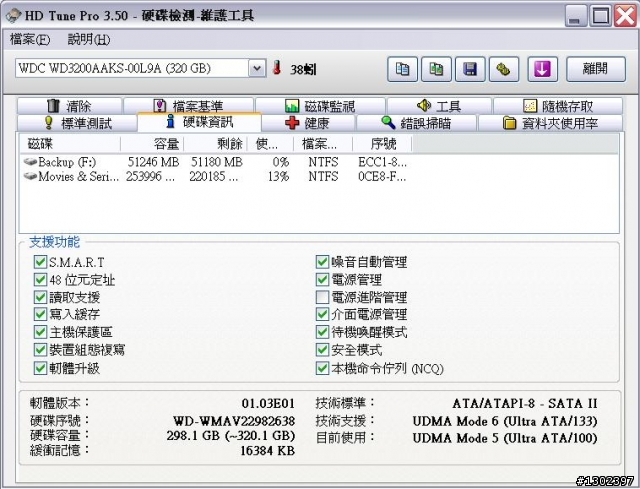
Task: Toggle the 48 位元定址 checkbox
Action: [40, 280]
